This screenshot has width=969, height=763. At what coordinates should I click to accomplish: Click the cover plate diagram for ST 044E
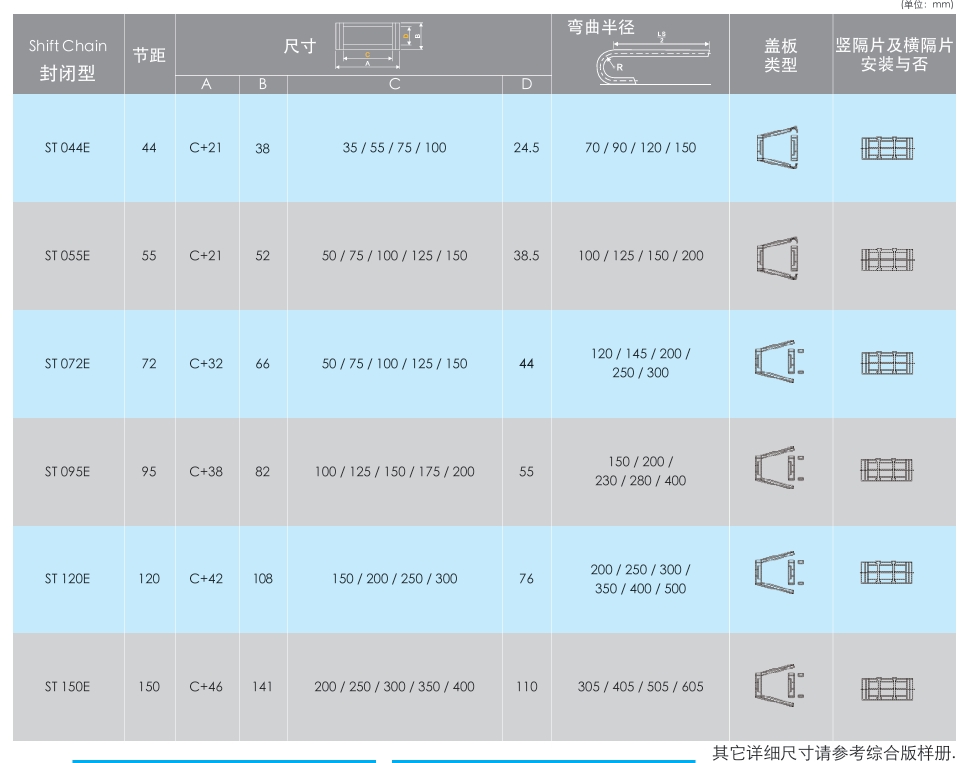[777, 148]
